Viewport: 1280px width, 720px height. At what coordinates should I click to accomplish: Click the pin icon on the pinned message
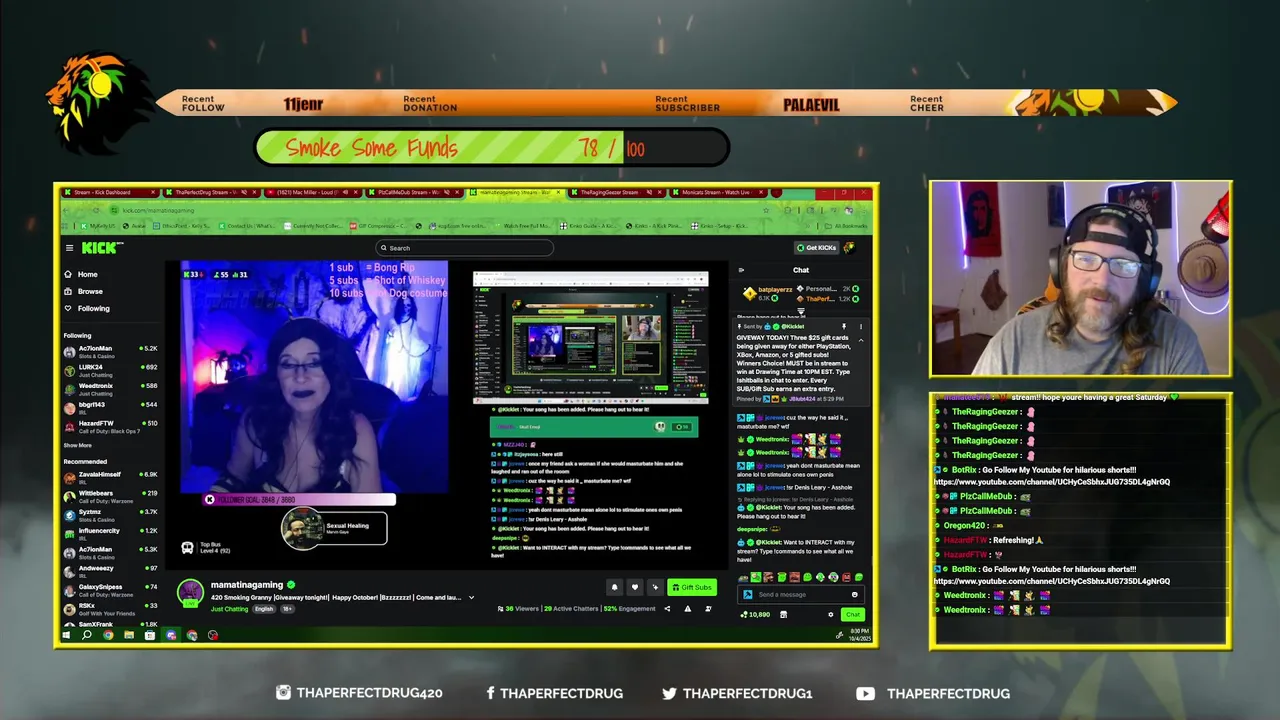(844, 326)
